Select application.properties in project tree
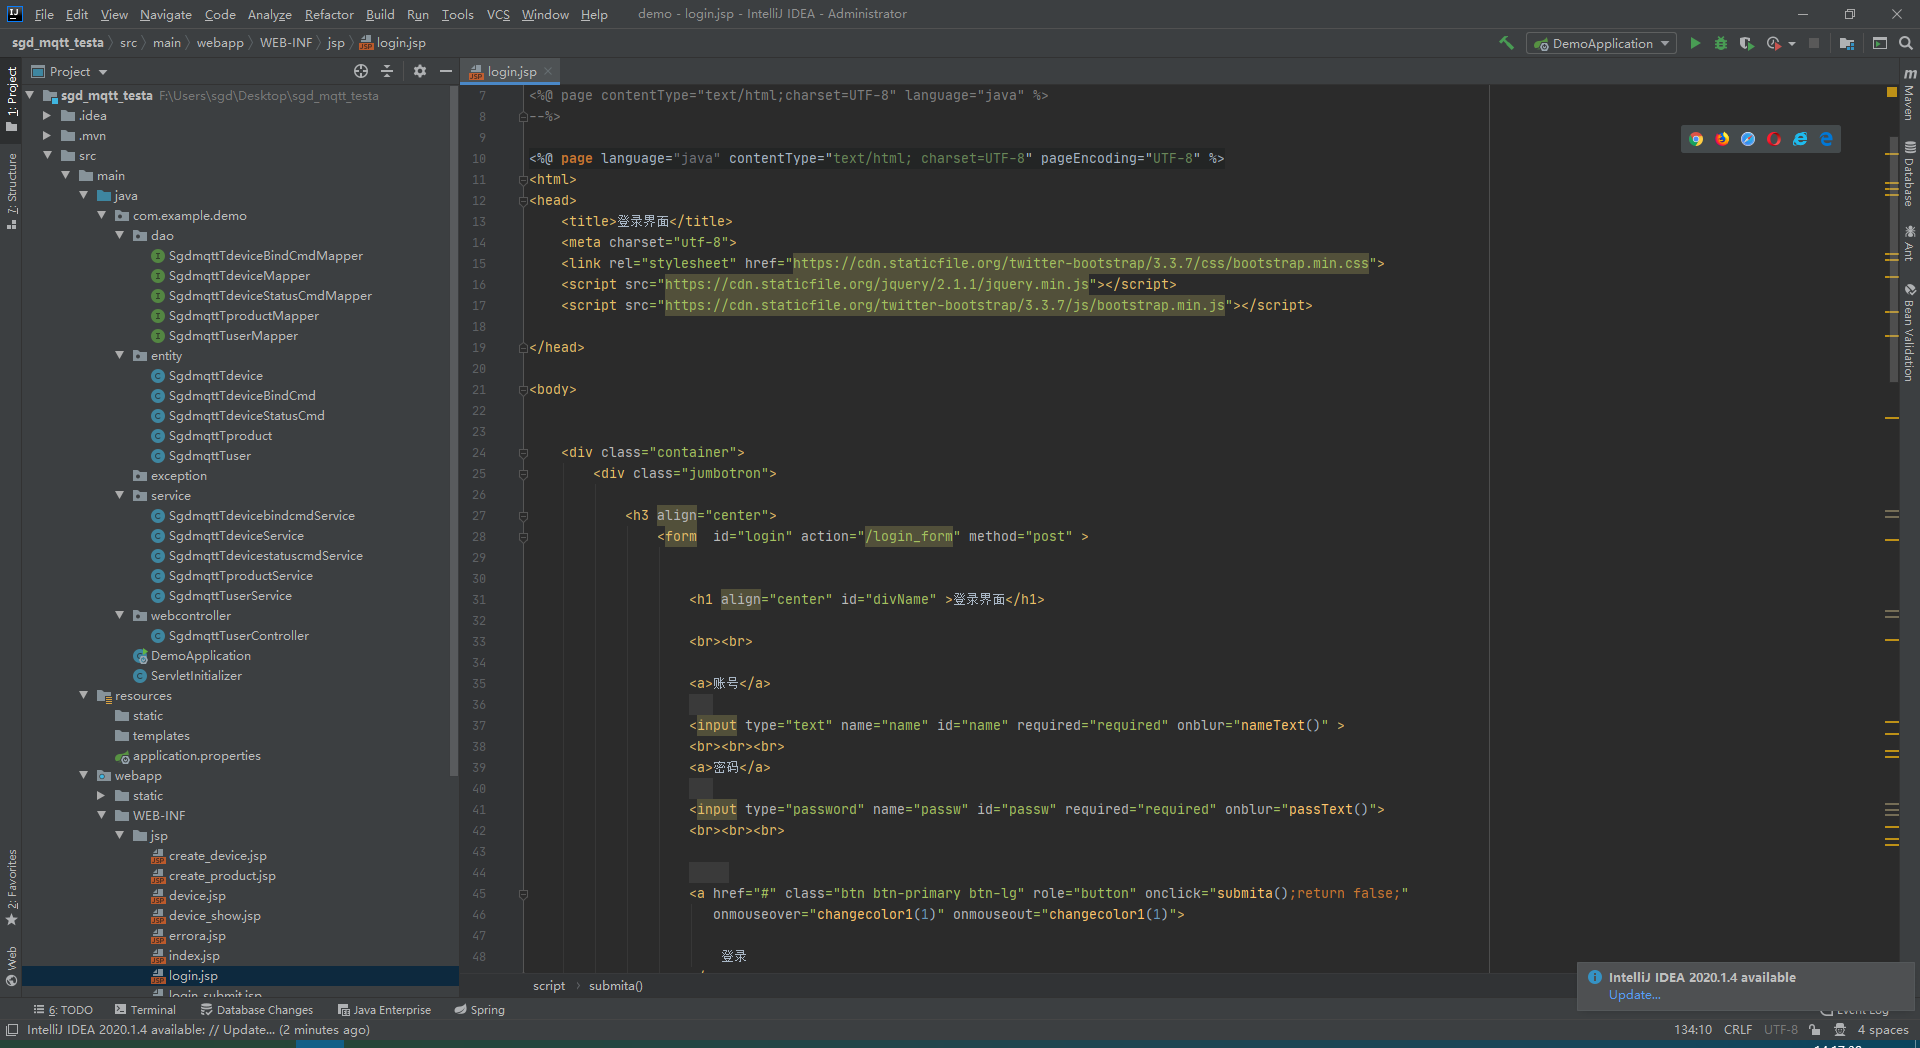The width and height of the screenshot is (1920, 1048). click(x=196, y=755)
